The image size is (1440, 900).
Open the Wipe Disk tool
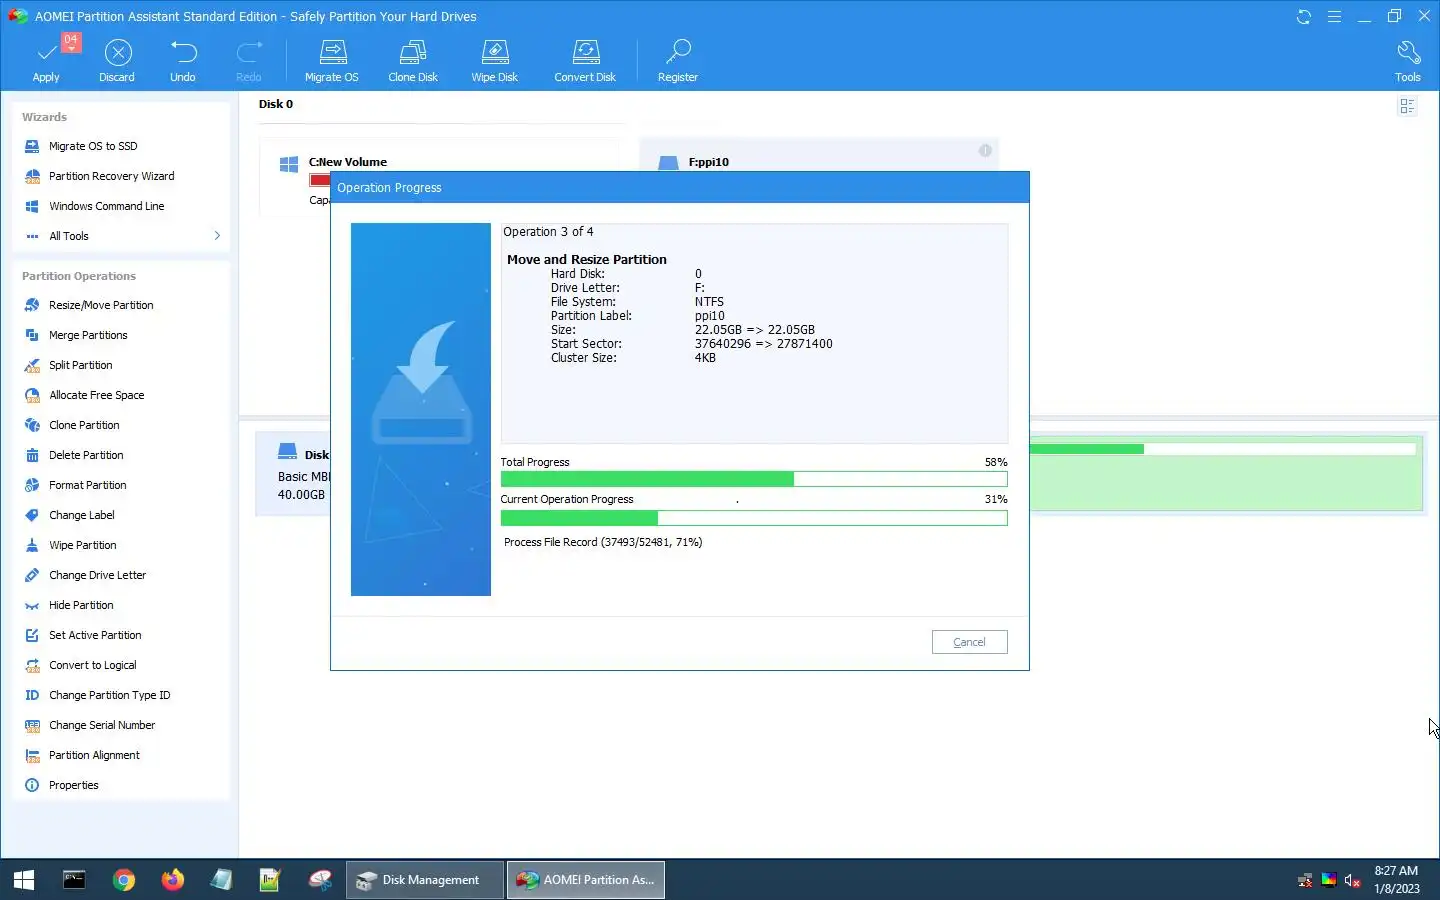pyautogui.click(x=495, y=60)
